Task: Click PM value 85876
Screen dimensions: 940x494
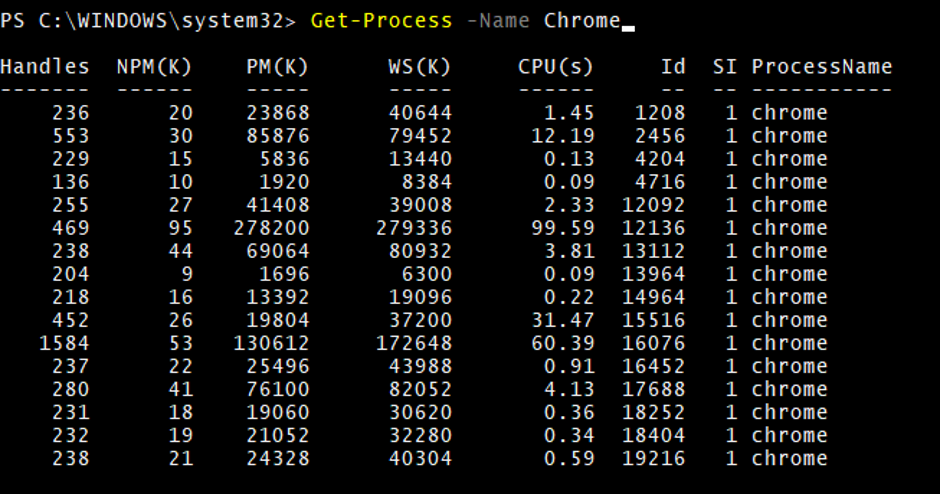Action: tap(278, 136)
